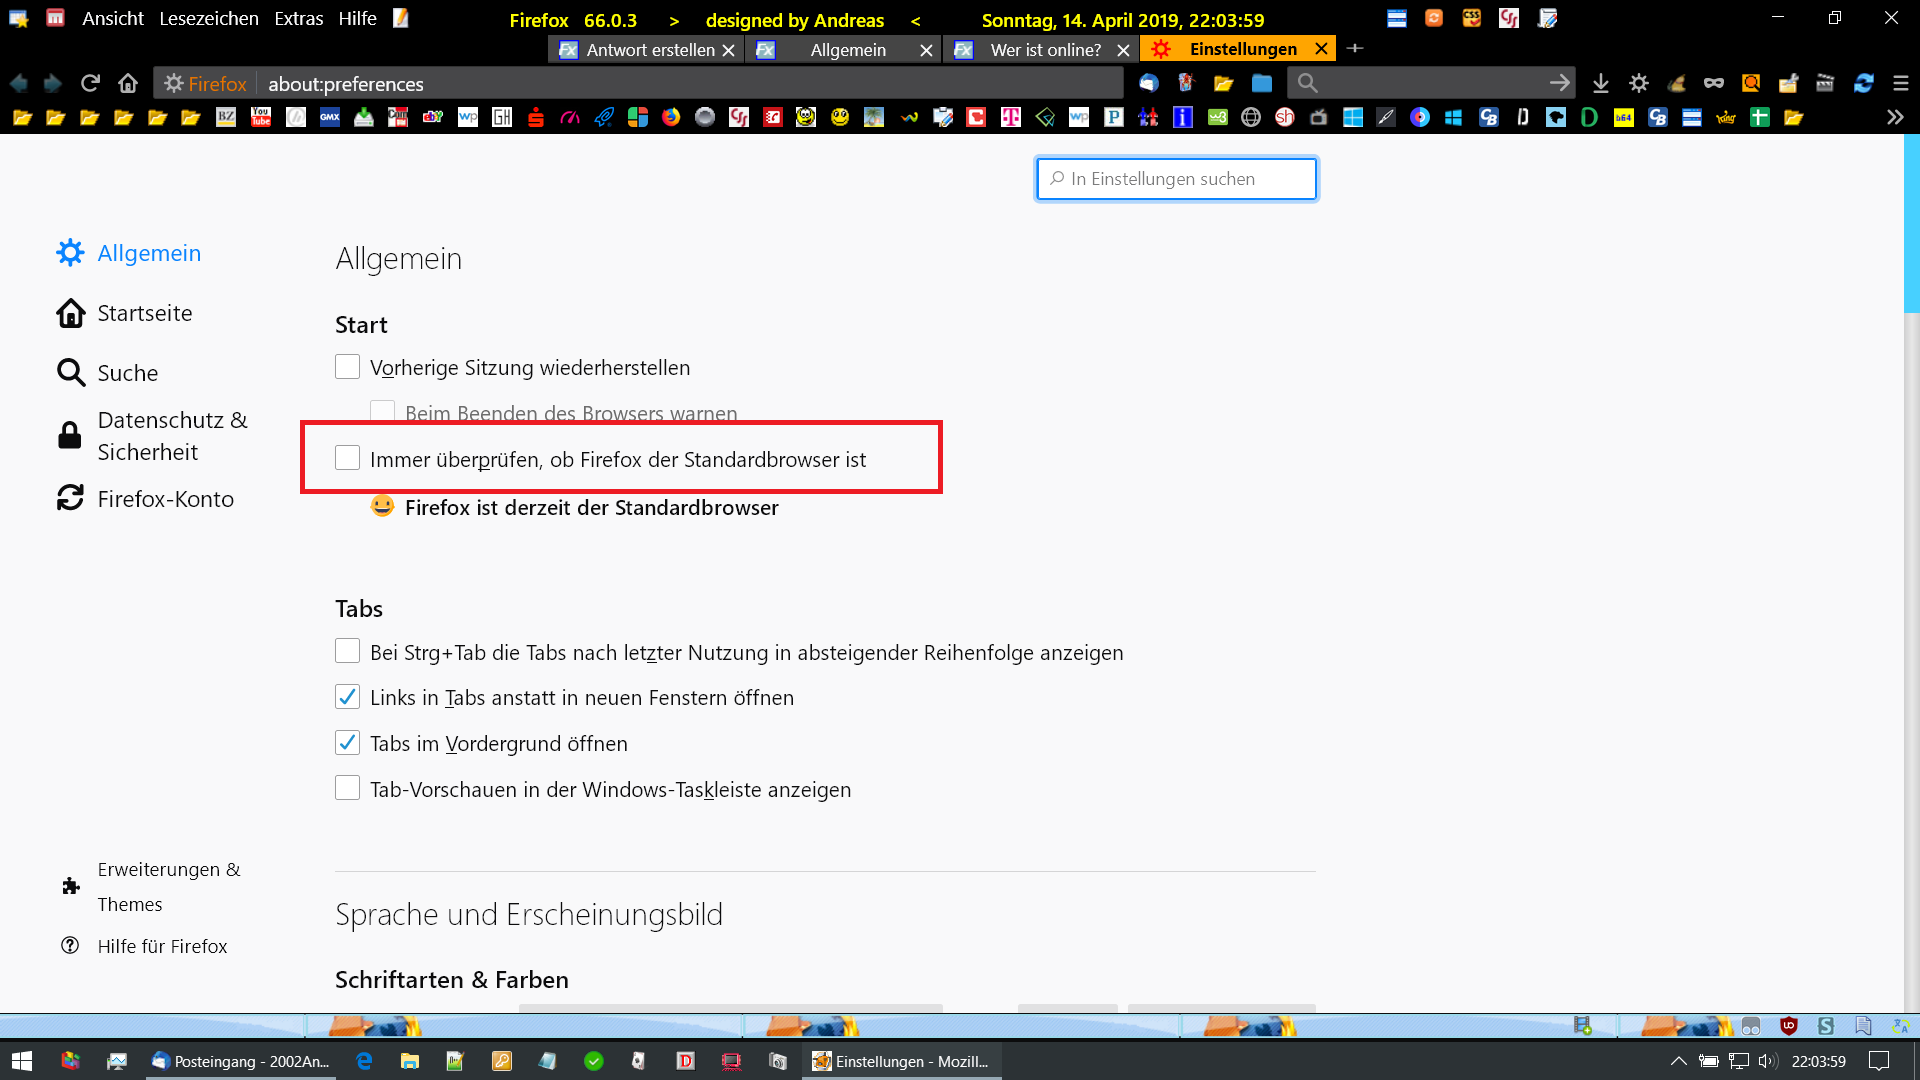Image resolution: width=1920 pixels, height=1080 pixels.
Task: Click the YouTube bookmark icon
Action: [261, 117]
